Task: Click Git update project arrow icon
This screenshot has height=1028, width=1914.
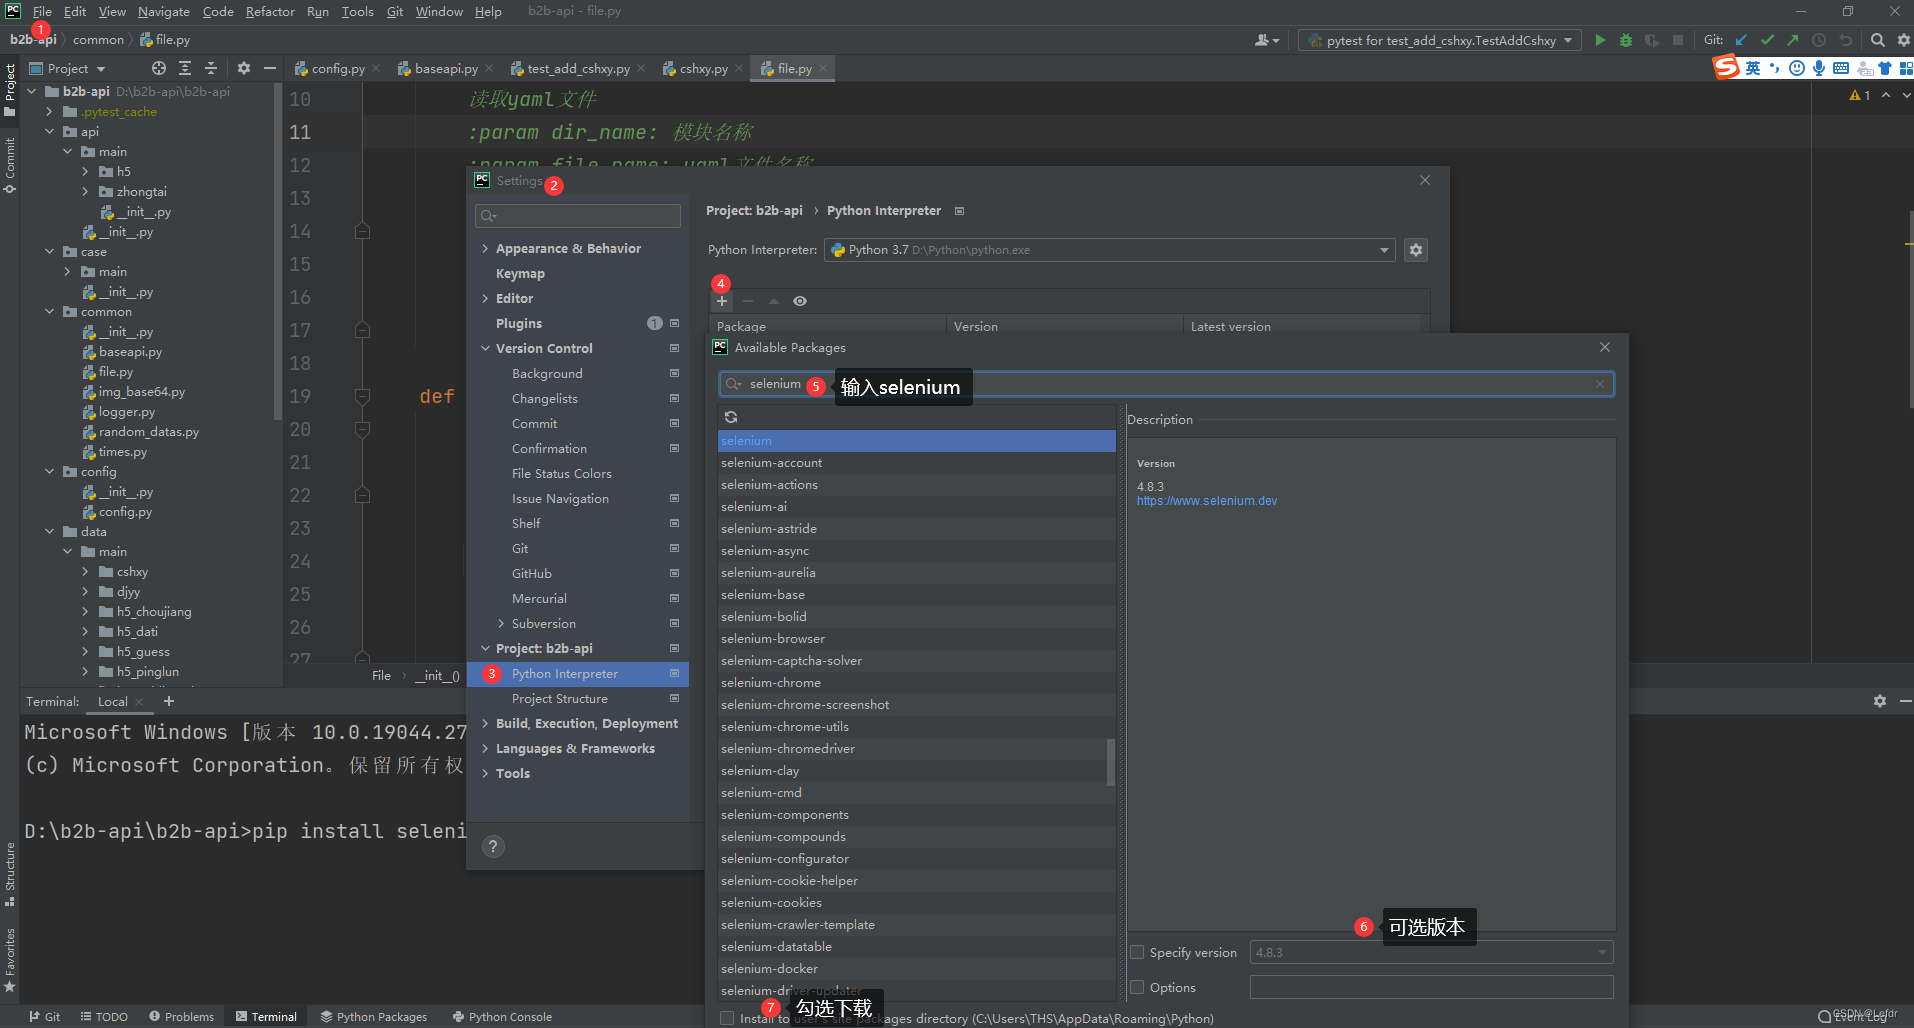Action: pos(1741,40)
